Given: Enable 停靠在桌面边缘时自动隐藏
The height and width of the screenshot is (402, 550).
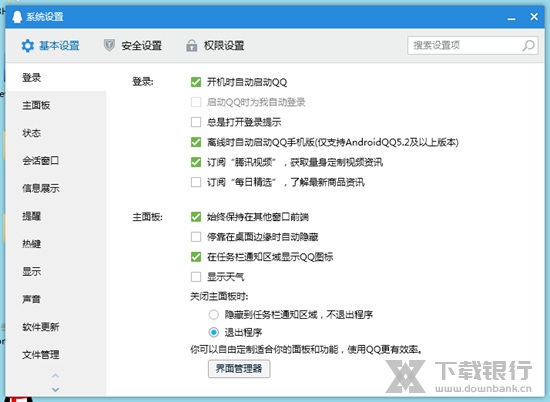Looking at the screenshot, I should pos(196,237).
